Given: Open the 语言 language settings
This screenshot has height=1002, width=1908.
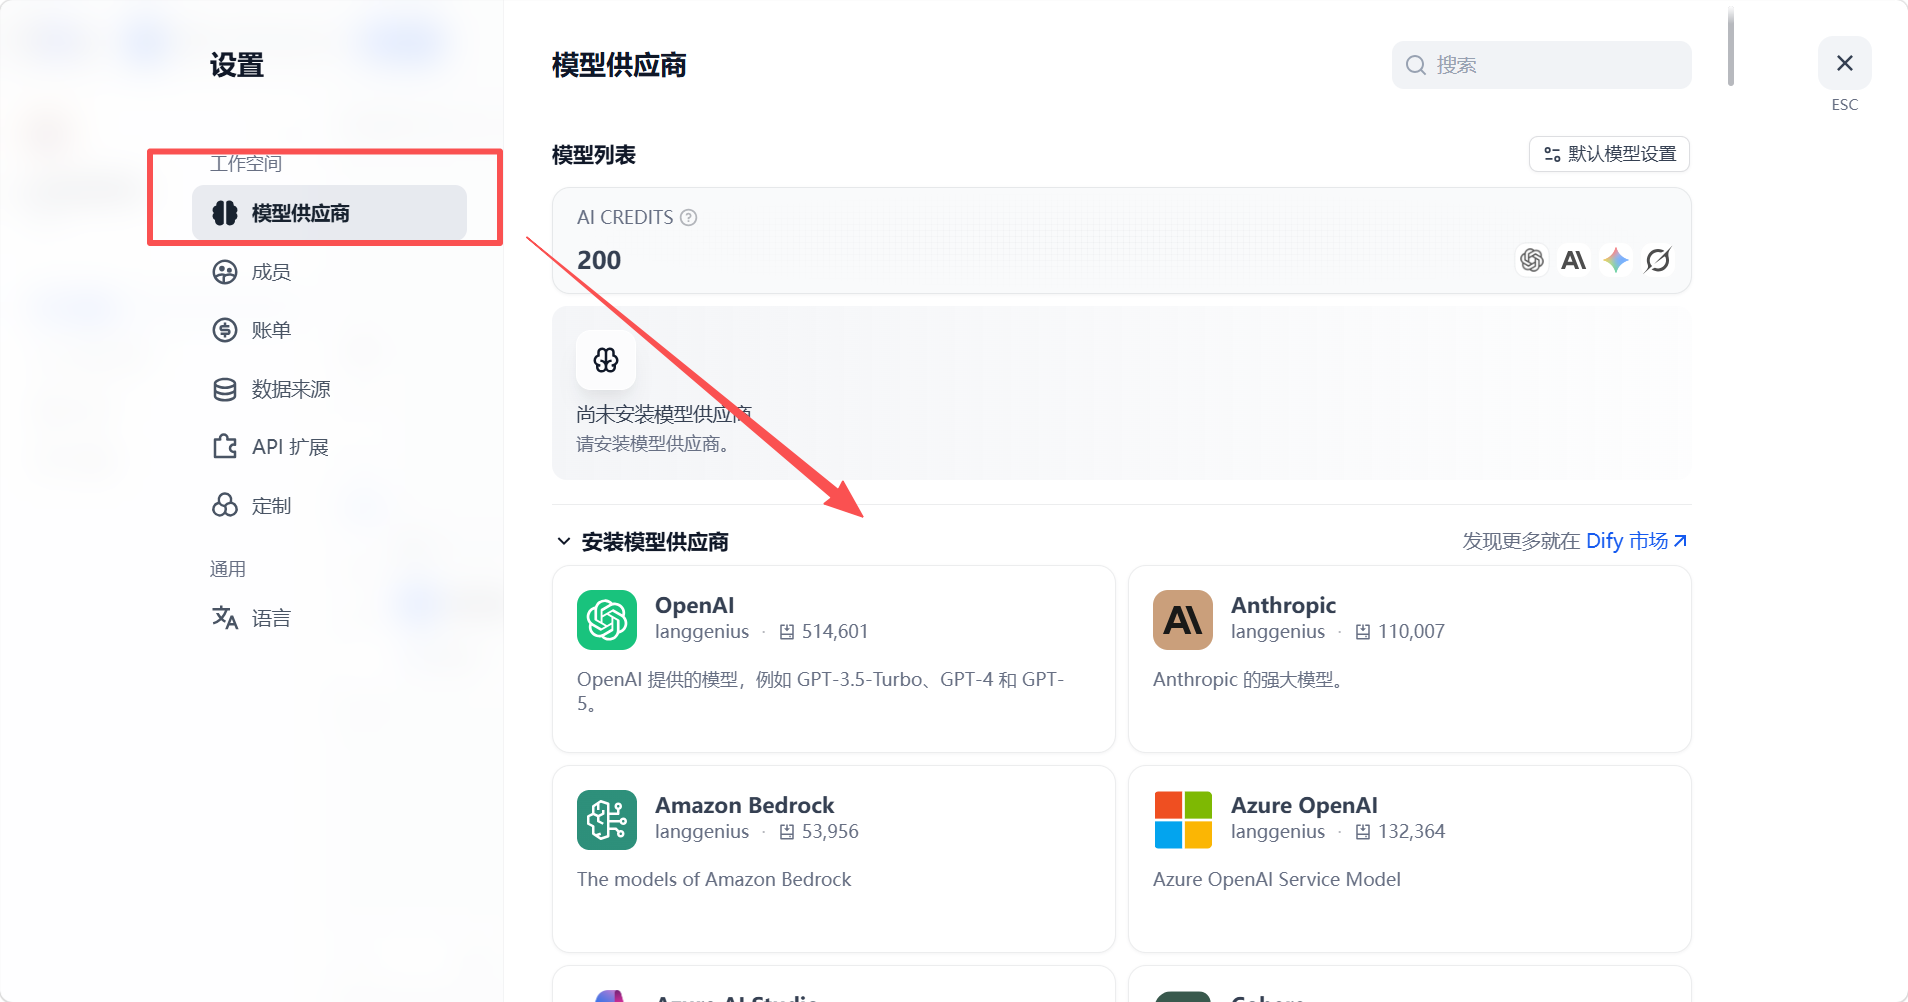Looking at the screenshot, I should coord(329,618).
